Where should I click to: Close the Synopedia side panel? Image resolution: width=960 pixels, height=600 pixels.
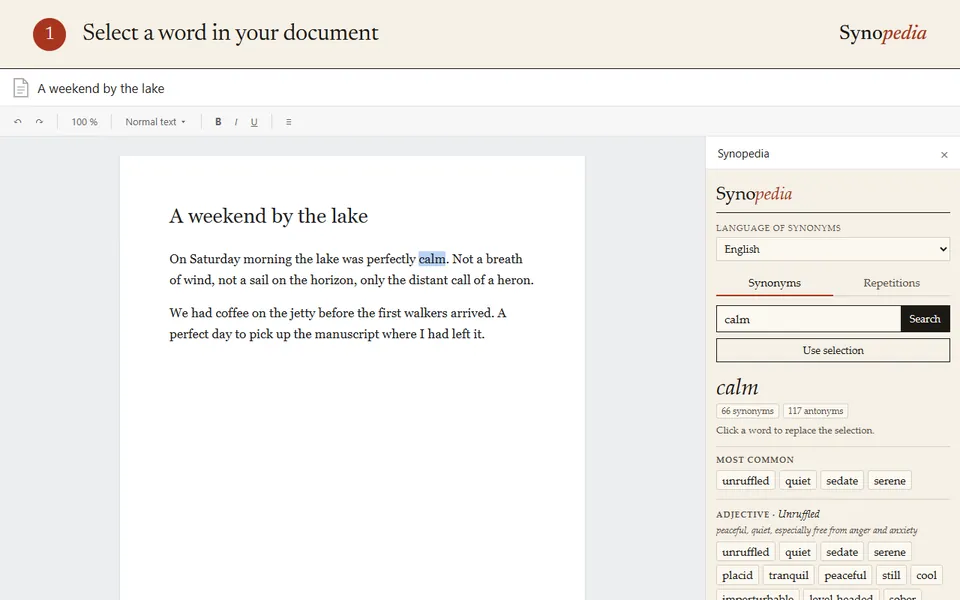tap(944, 155)
